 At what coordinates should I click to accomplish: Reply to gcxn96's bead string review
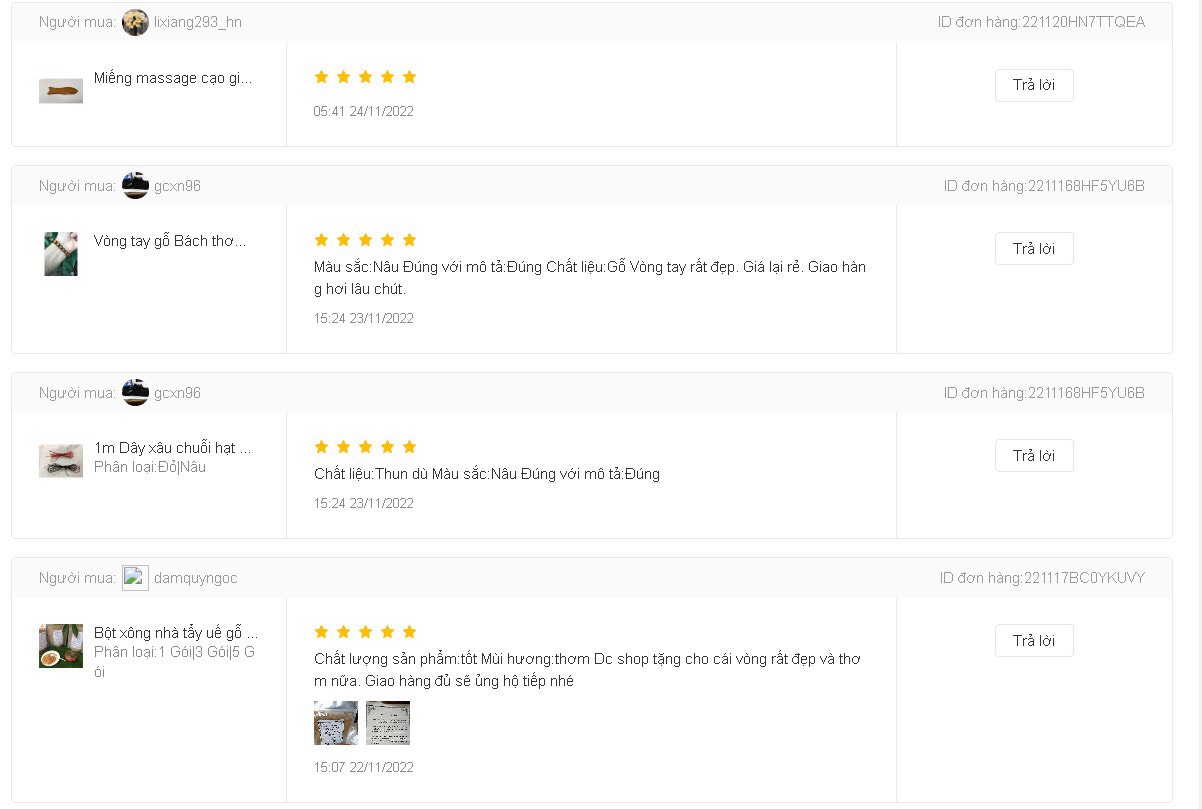[1034, 455]
